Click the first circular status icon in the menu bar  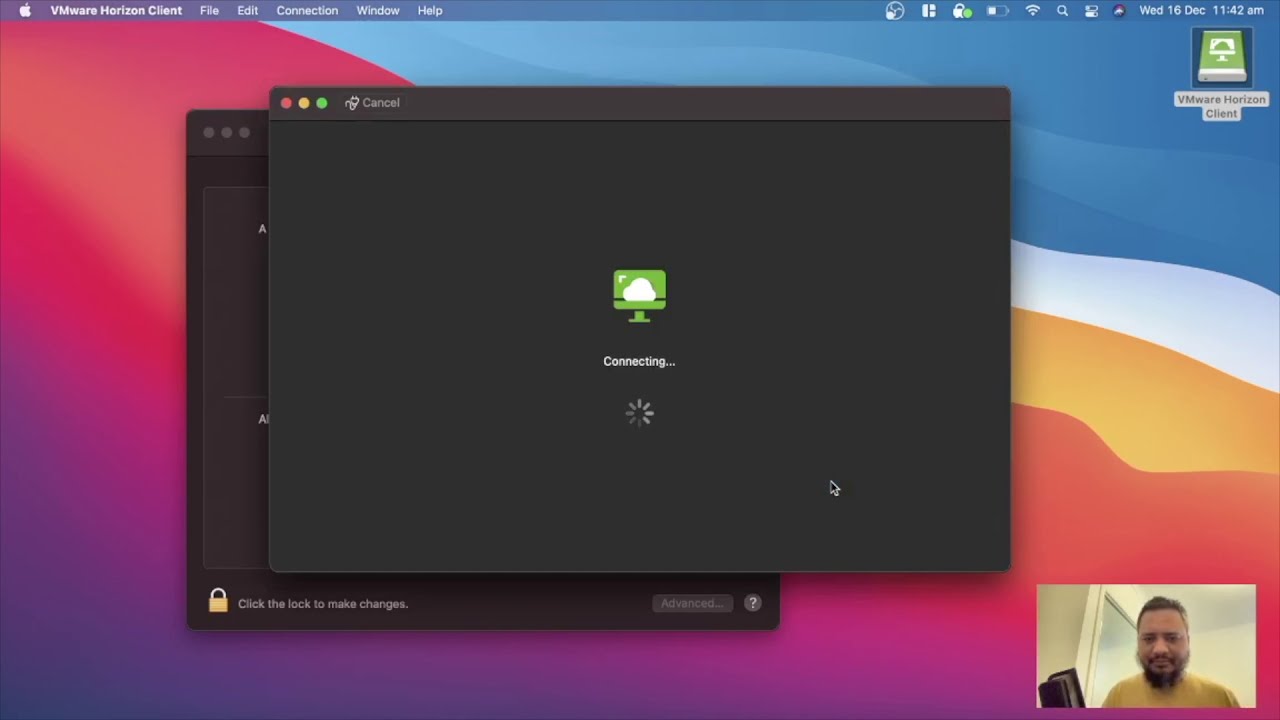click(x=895, y=10)
